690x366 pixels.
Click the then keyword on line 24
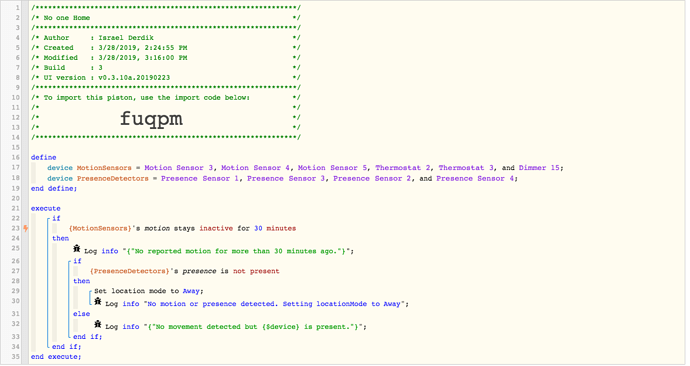click(60, 238)
